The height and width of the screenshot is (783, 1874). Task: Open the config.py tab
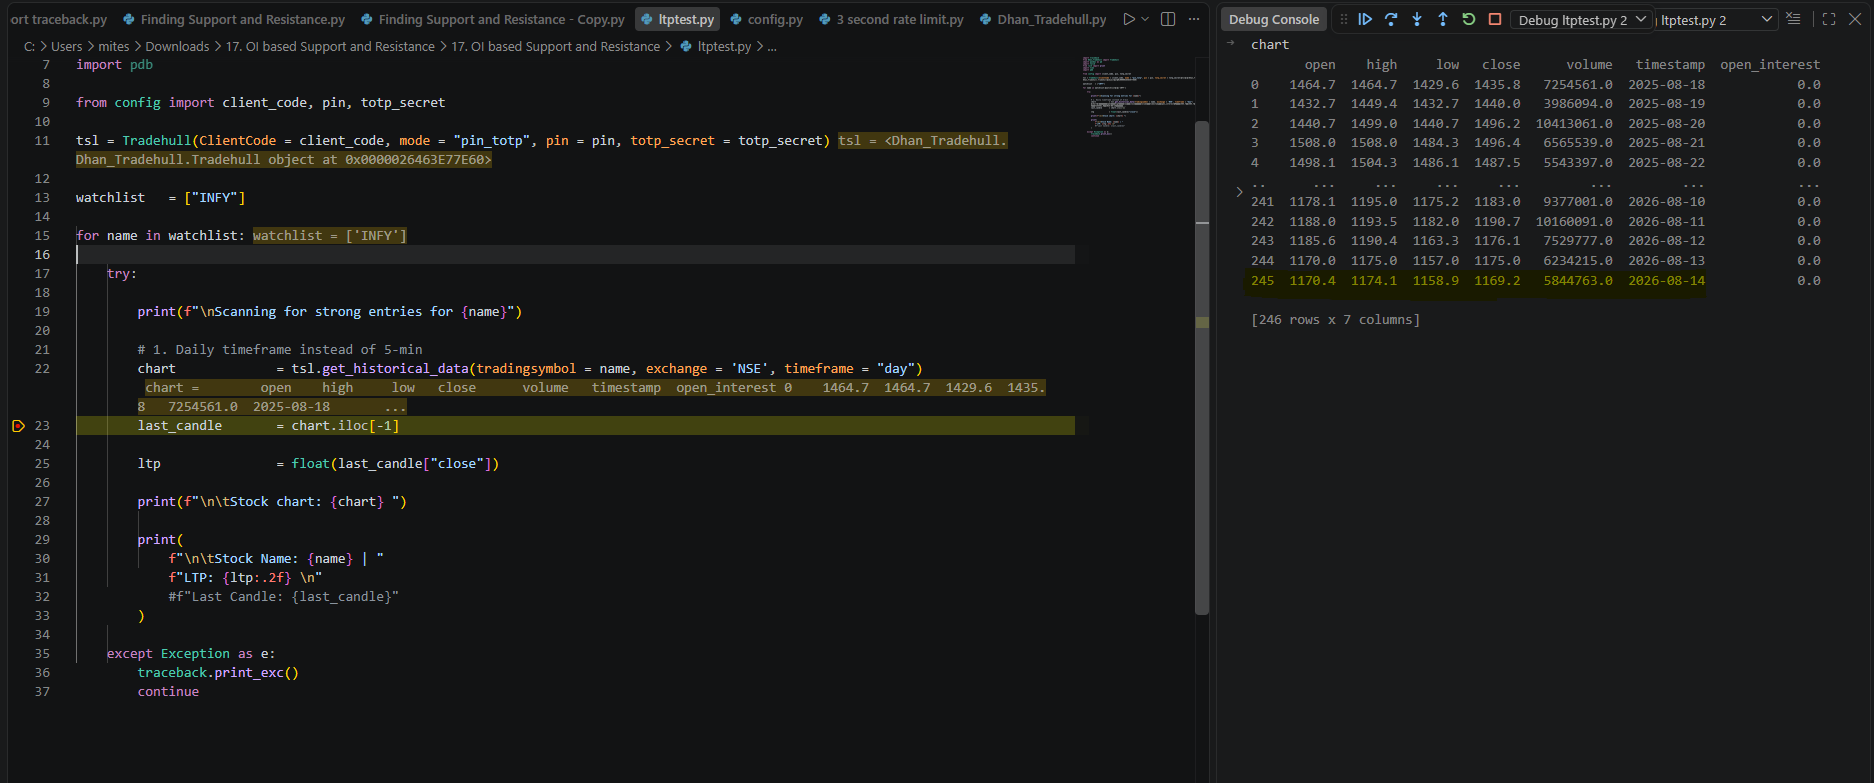point(766,19)
